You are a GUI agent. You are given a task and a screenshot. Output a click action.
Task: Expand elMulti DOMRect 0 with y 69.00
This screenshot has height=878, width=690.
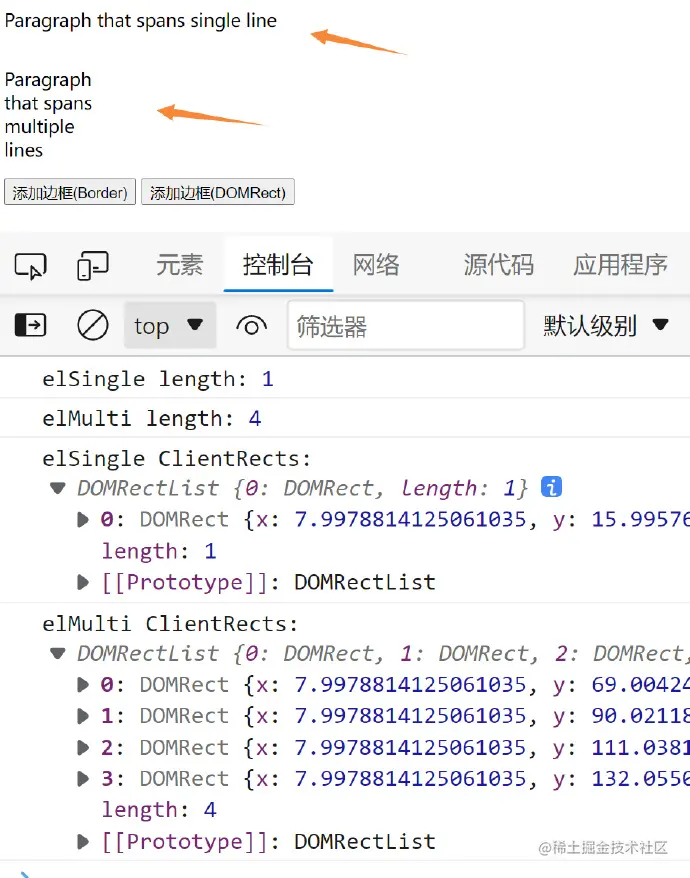[x=83, y=684]
